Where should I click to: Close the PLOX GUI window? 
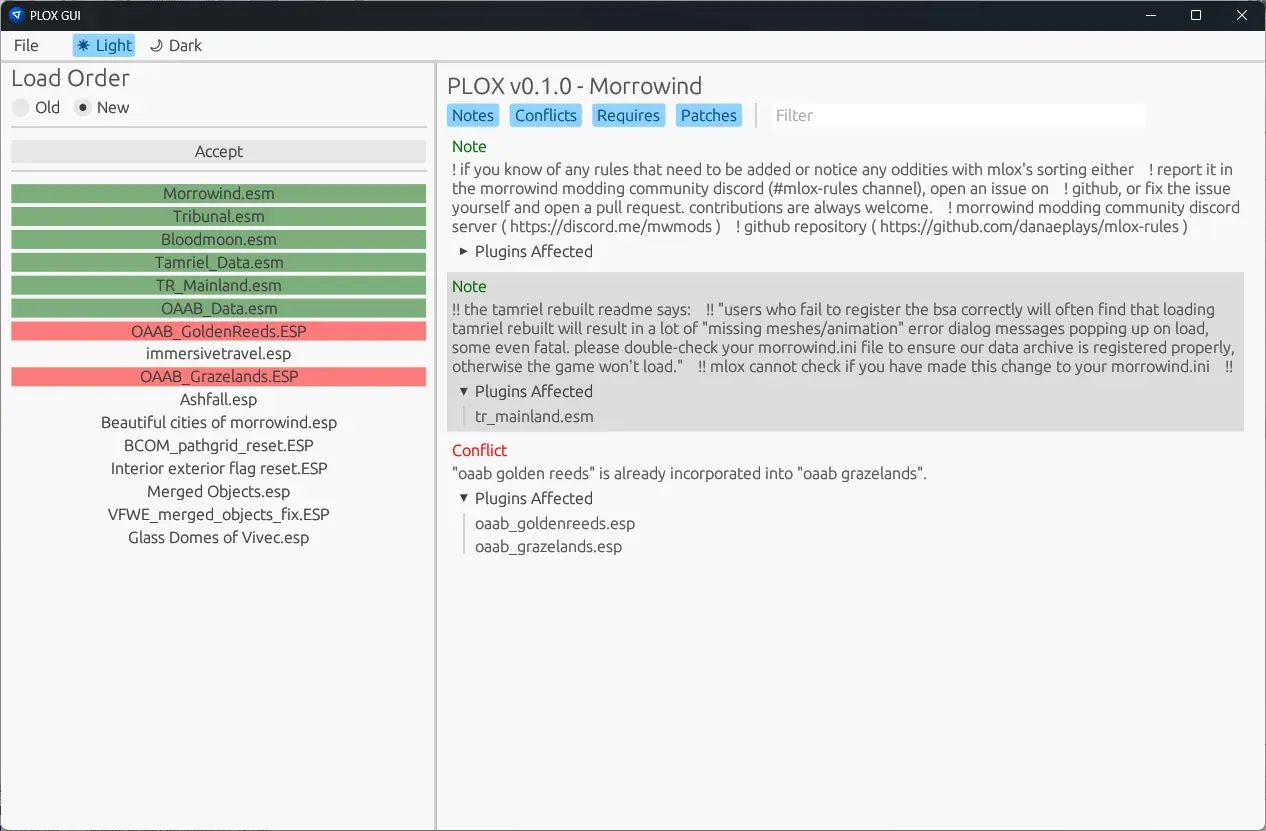coord(1242,15)
